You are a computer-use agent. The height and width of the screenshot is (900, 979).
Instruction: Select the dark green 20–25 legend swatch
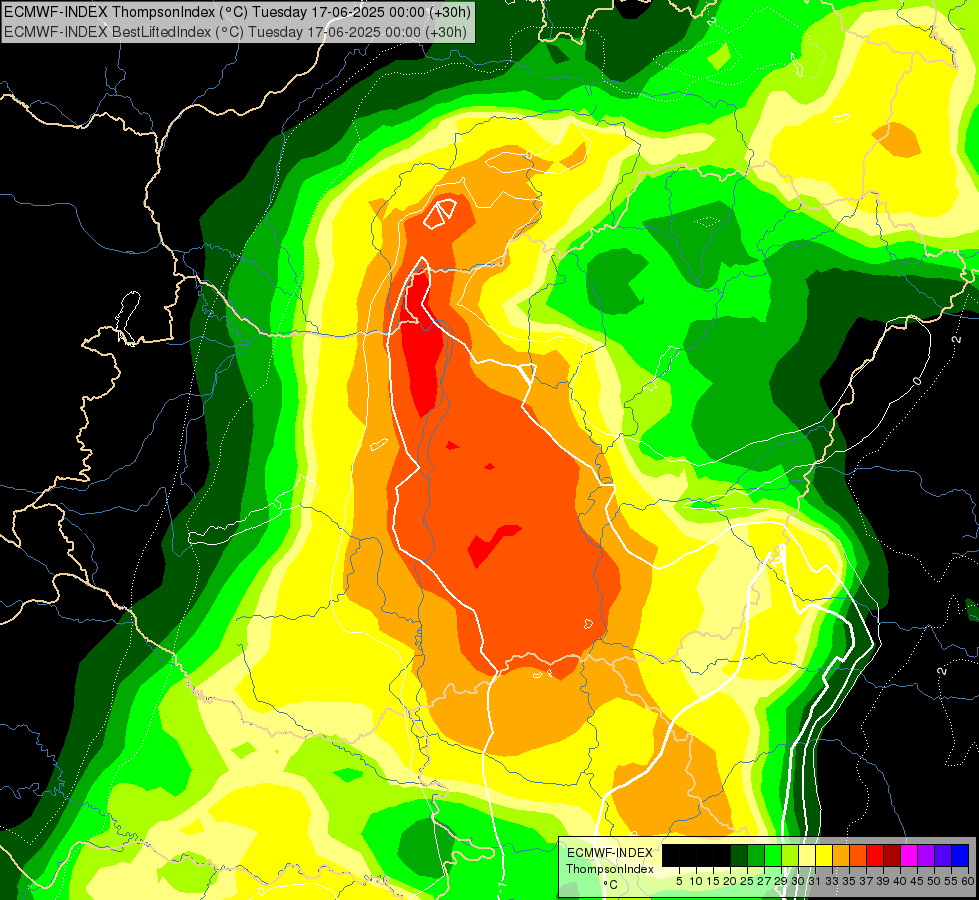[739, 855]
